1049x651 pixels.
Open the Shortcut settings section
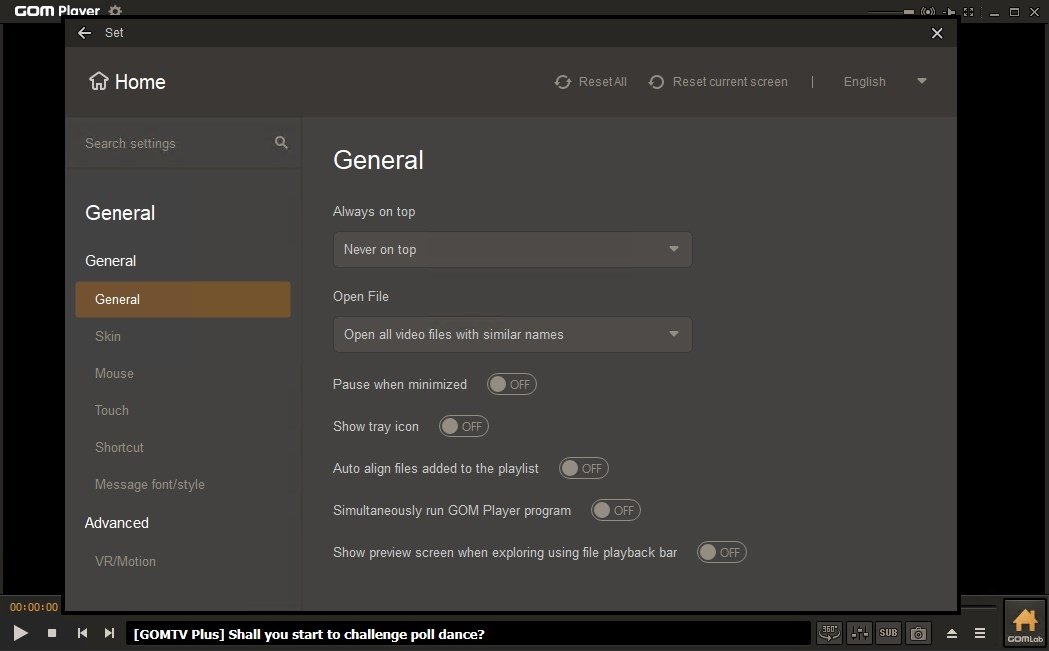point(119,447)
